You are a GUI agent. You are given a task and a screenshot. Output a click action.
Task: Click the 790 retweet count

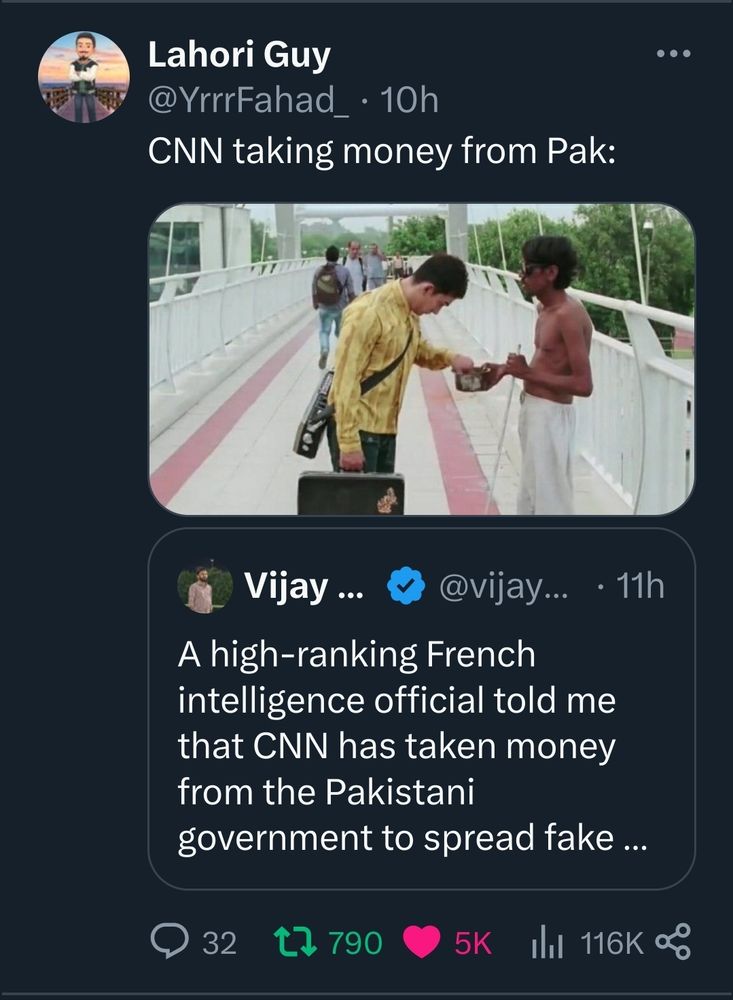coord(355,942)
